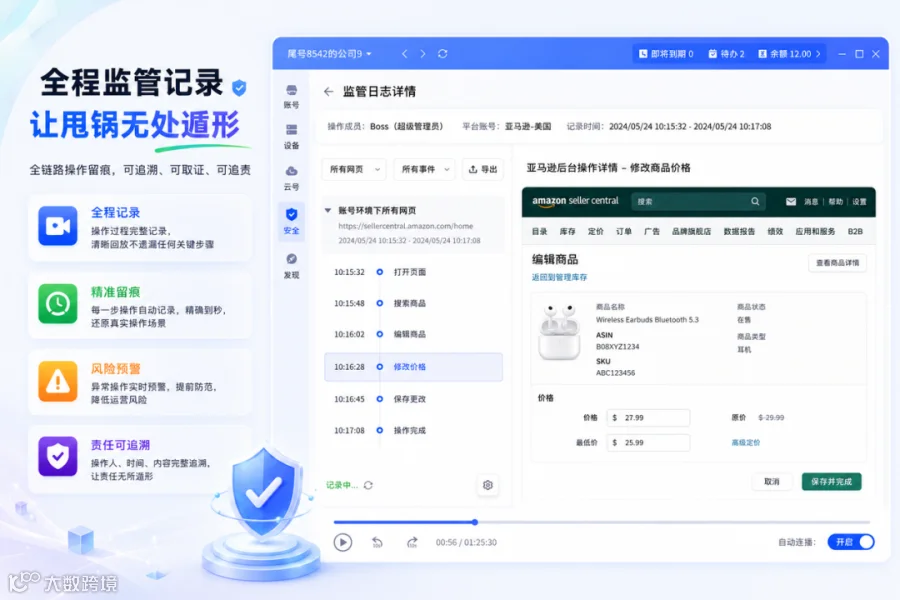The height and width of the screenshot is (600, 900).
Task: Skip the playback forward 10 seconds
Action: click(412, 542)
